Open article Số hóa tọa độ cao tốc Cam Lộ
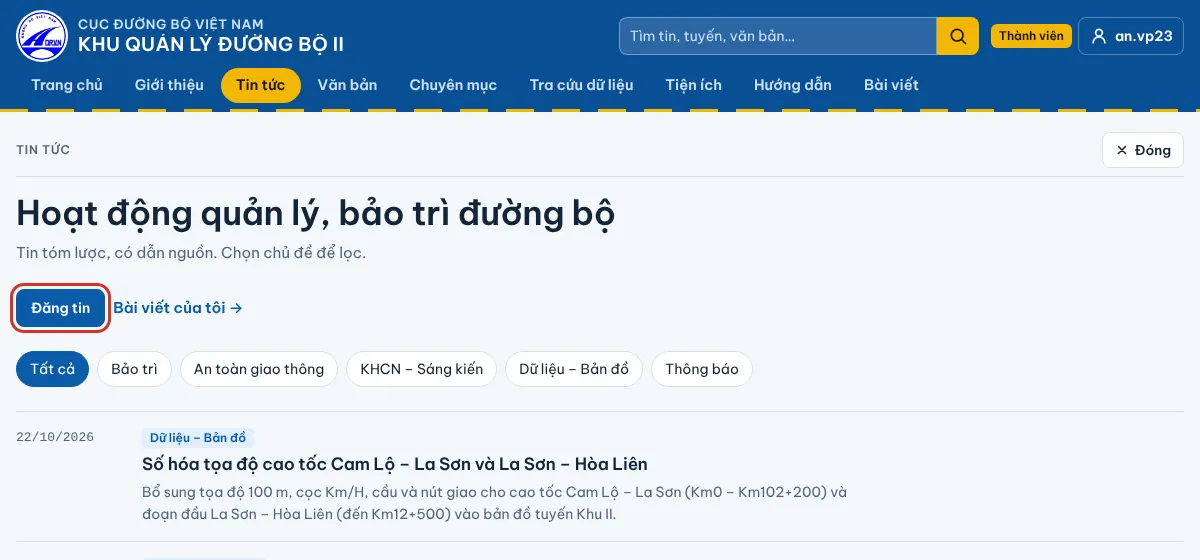This screenshot has width=1200, height=560. [395, 464]
